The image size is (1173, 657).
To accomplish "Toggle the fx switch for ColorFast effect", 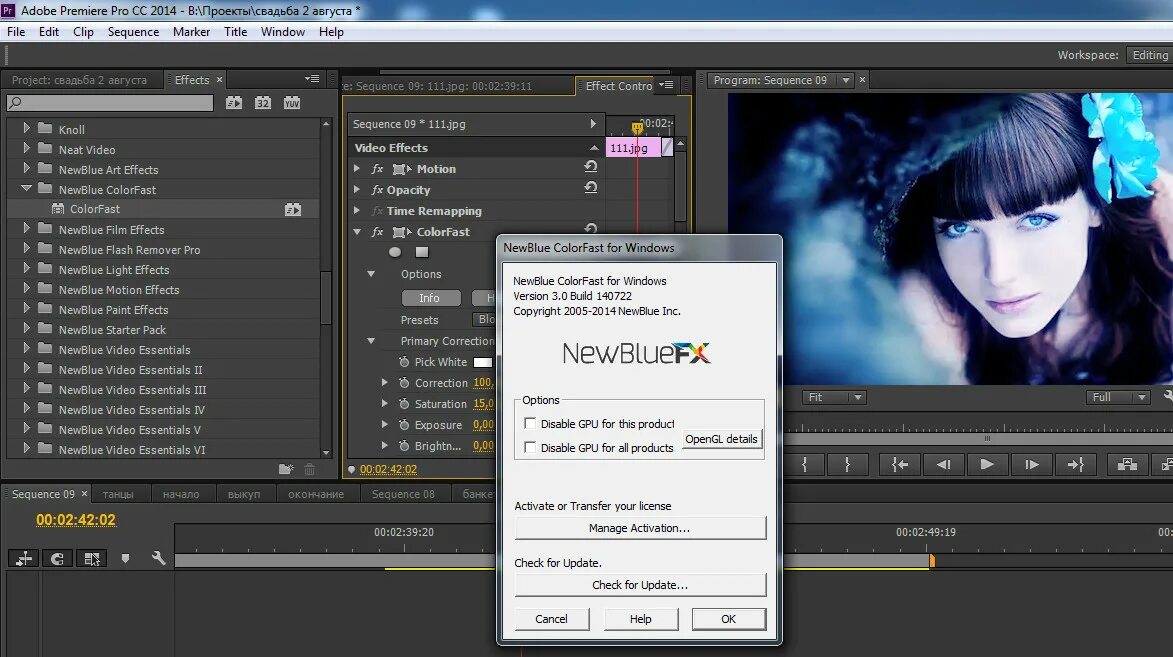I will pos(378,232).
